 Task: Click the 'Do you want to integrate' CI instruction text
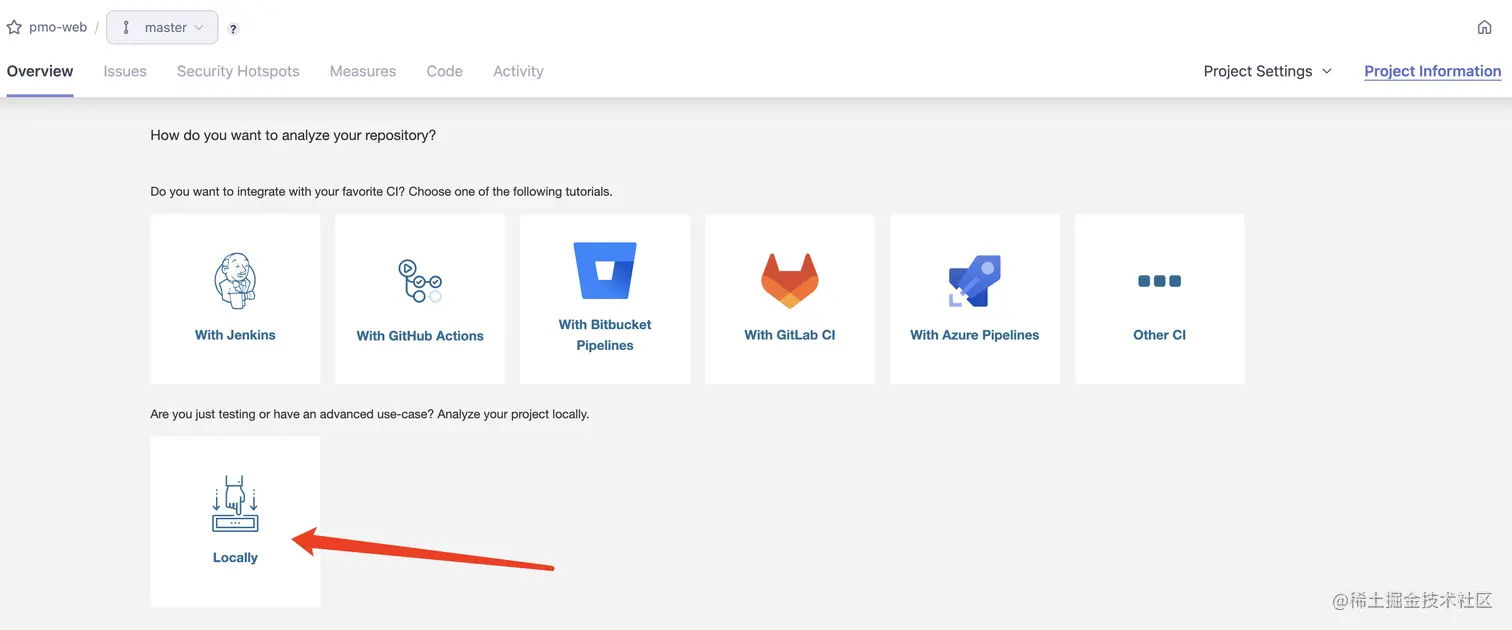point(381,191)
